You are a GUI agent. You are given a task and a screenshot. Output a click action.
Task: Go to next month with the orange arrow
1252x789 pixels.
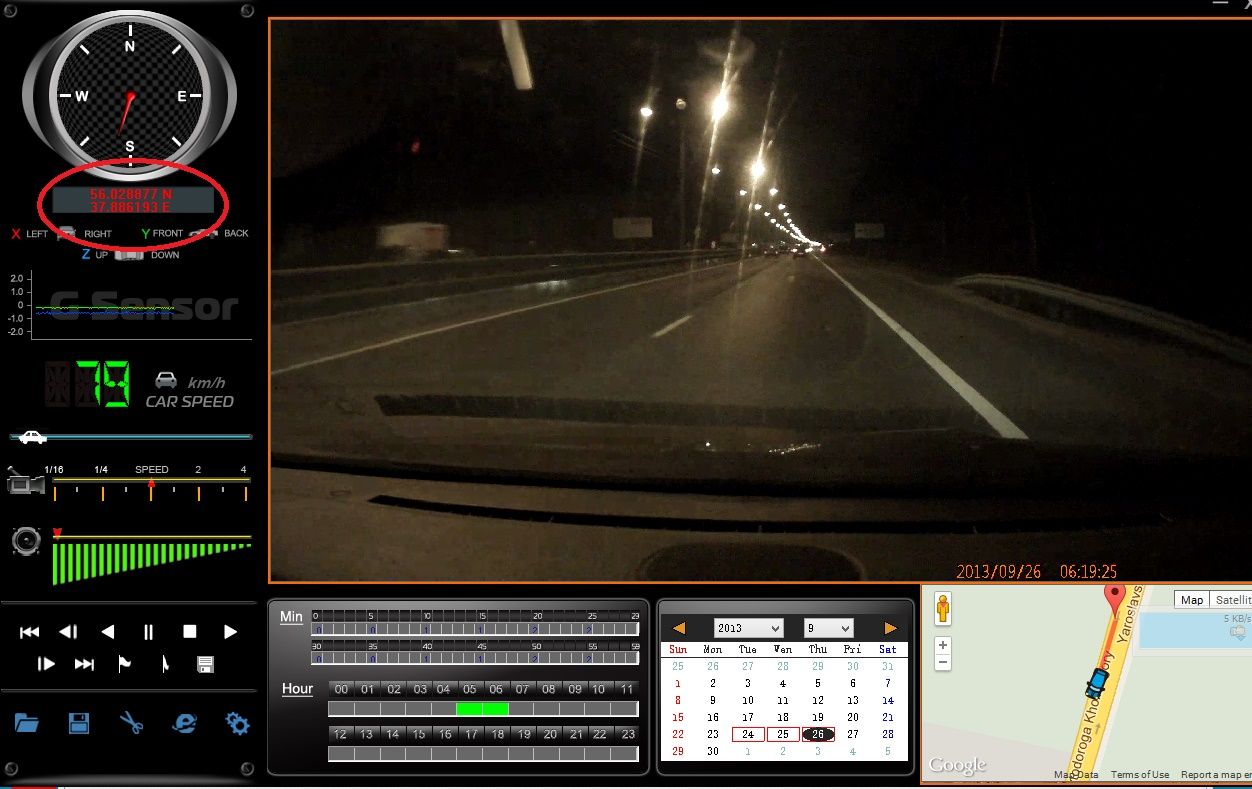coord(890,628)
